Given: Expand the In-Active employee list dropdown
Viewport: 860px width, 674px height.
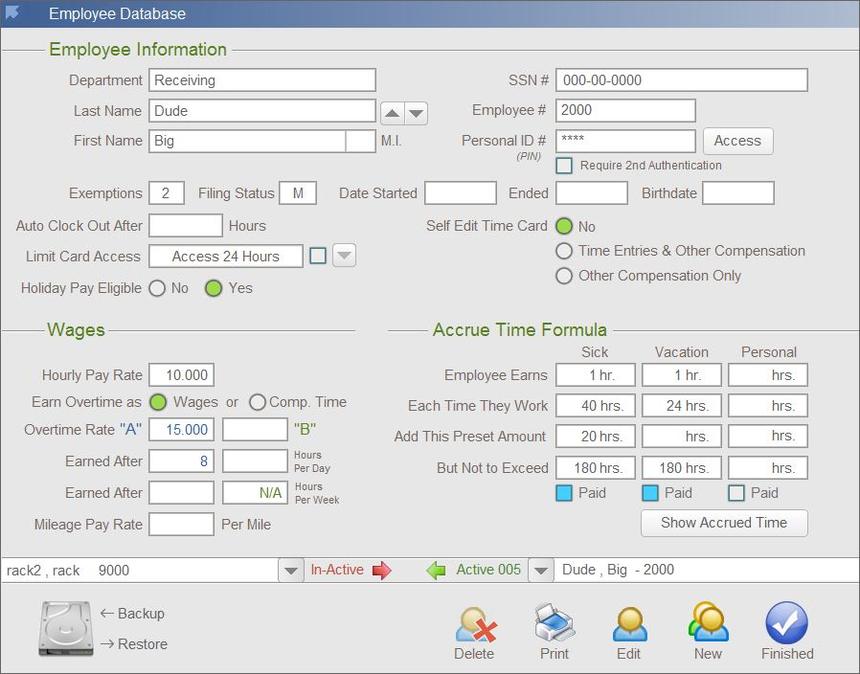Looking at the screenshot, I should (x=290, y=569).
